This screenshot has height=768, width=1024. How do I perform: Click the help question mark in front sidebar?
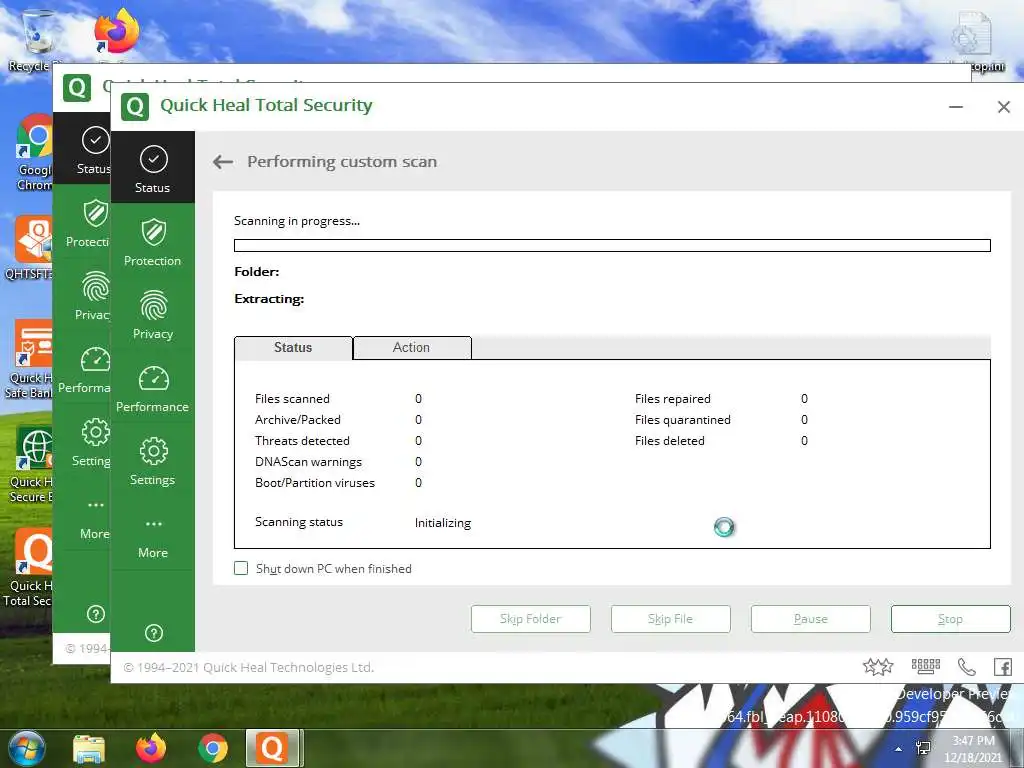coord(153,633)
